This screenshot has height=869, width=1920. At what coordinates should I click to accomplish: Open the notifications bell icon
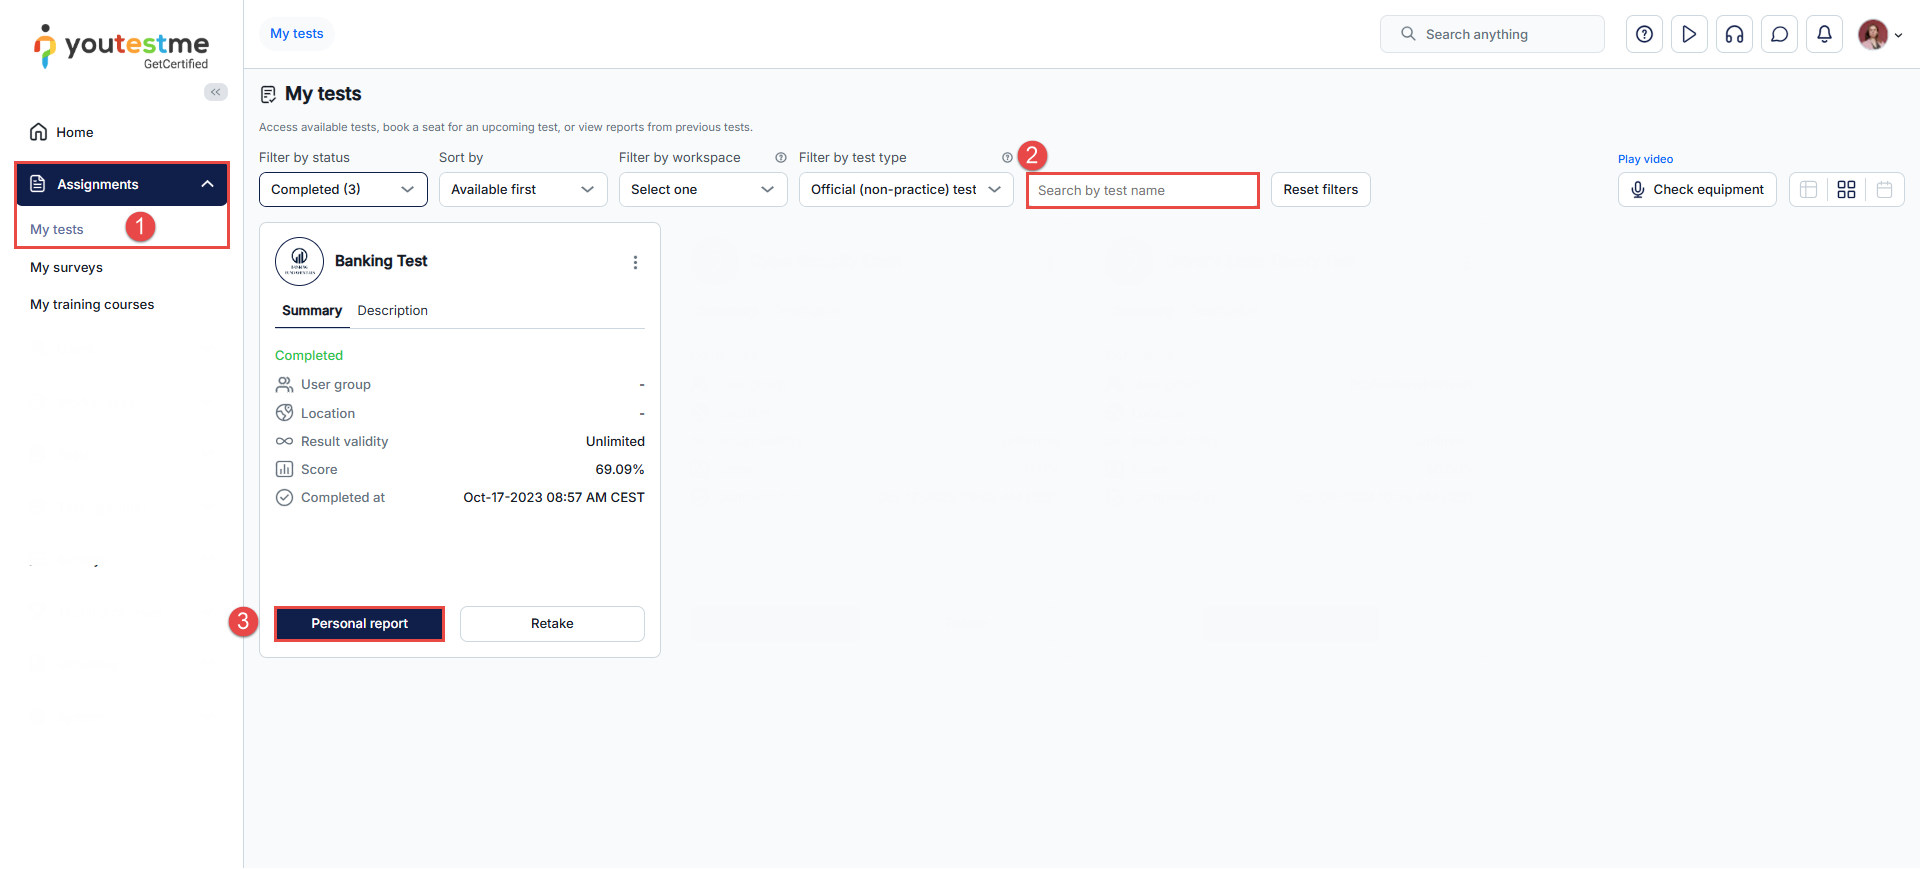pos(1824,34)
